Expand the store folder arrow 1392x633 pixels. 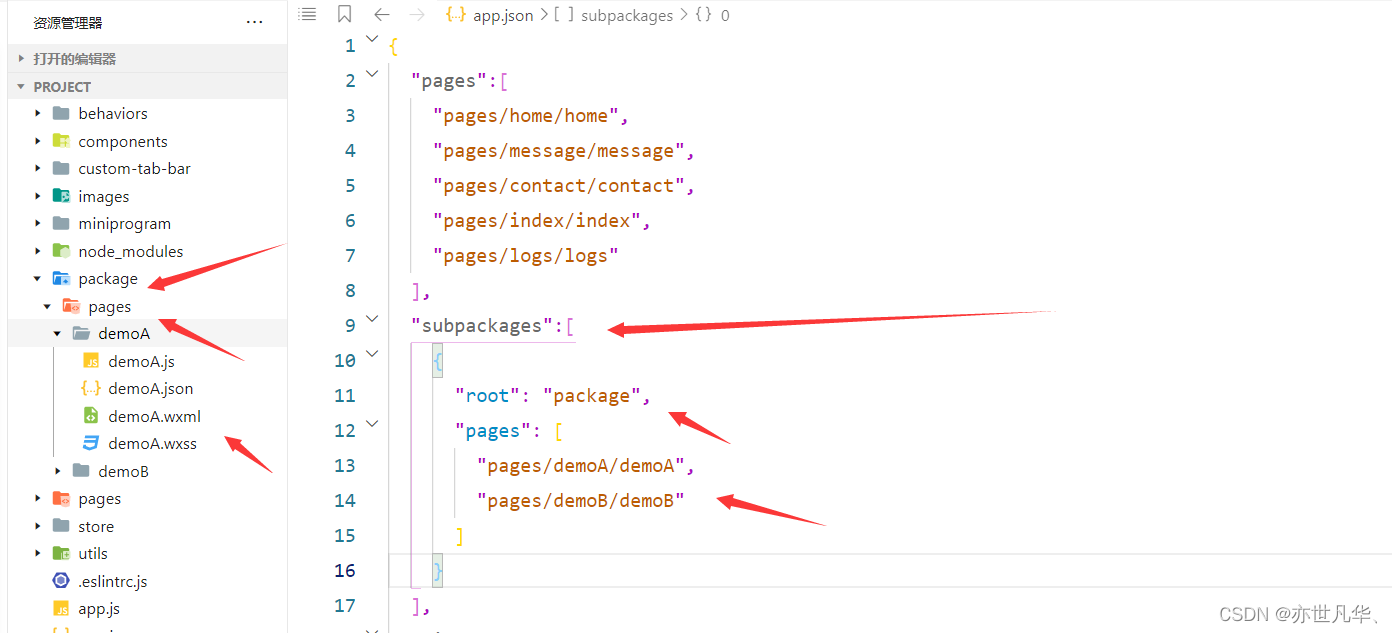(38, 526)
